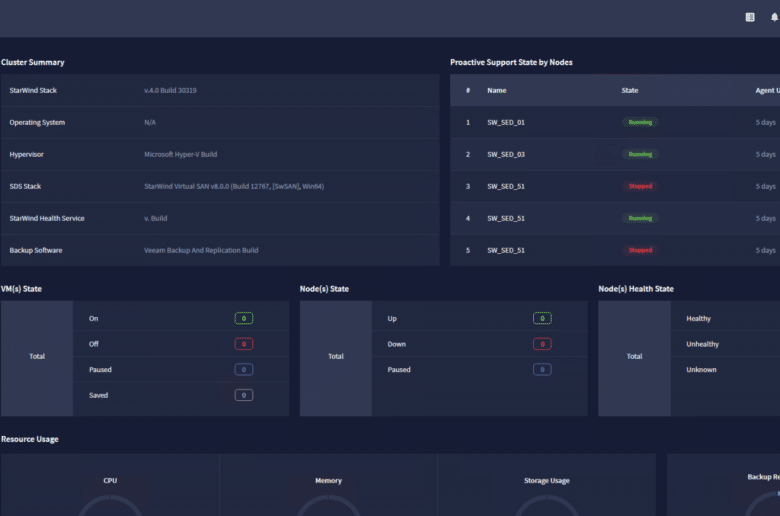The width and height of the screenshot is (780, 516).
Task: Click the Stopped badge in row 5
Action: (640, 250)
